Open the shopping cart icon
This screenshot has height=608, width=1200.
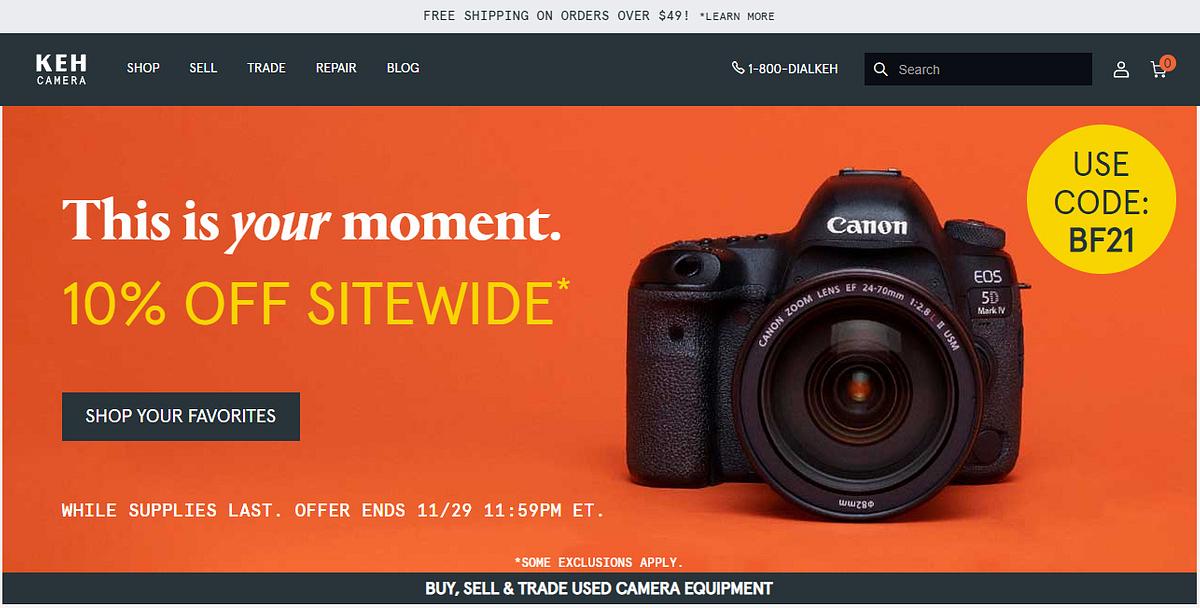tap(1158, 70)
